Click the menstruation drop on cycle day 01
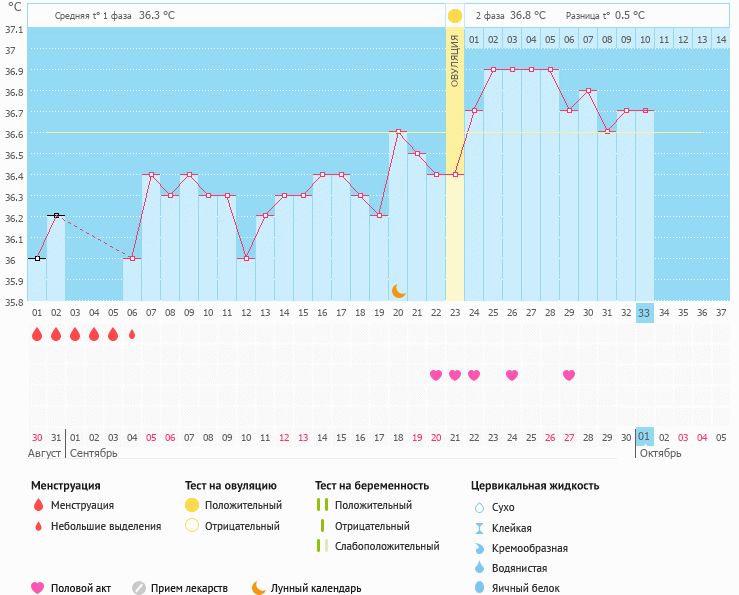 [37, 334]
